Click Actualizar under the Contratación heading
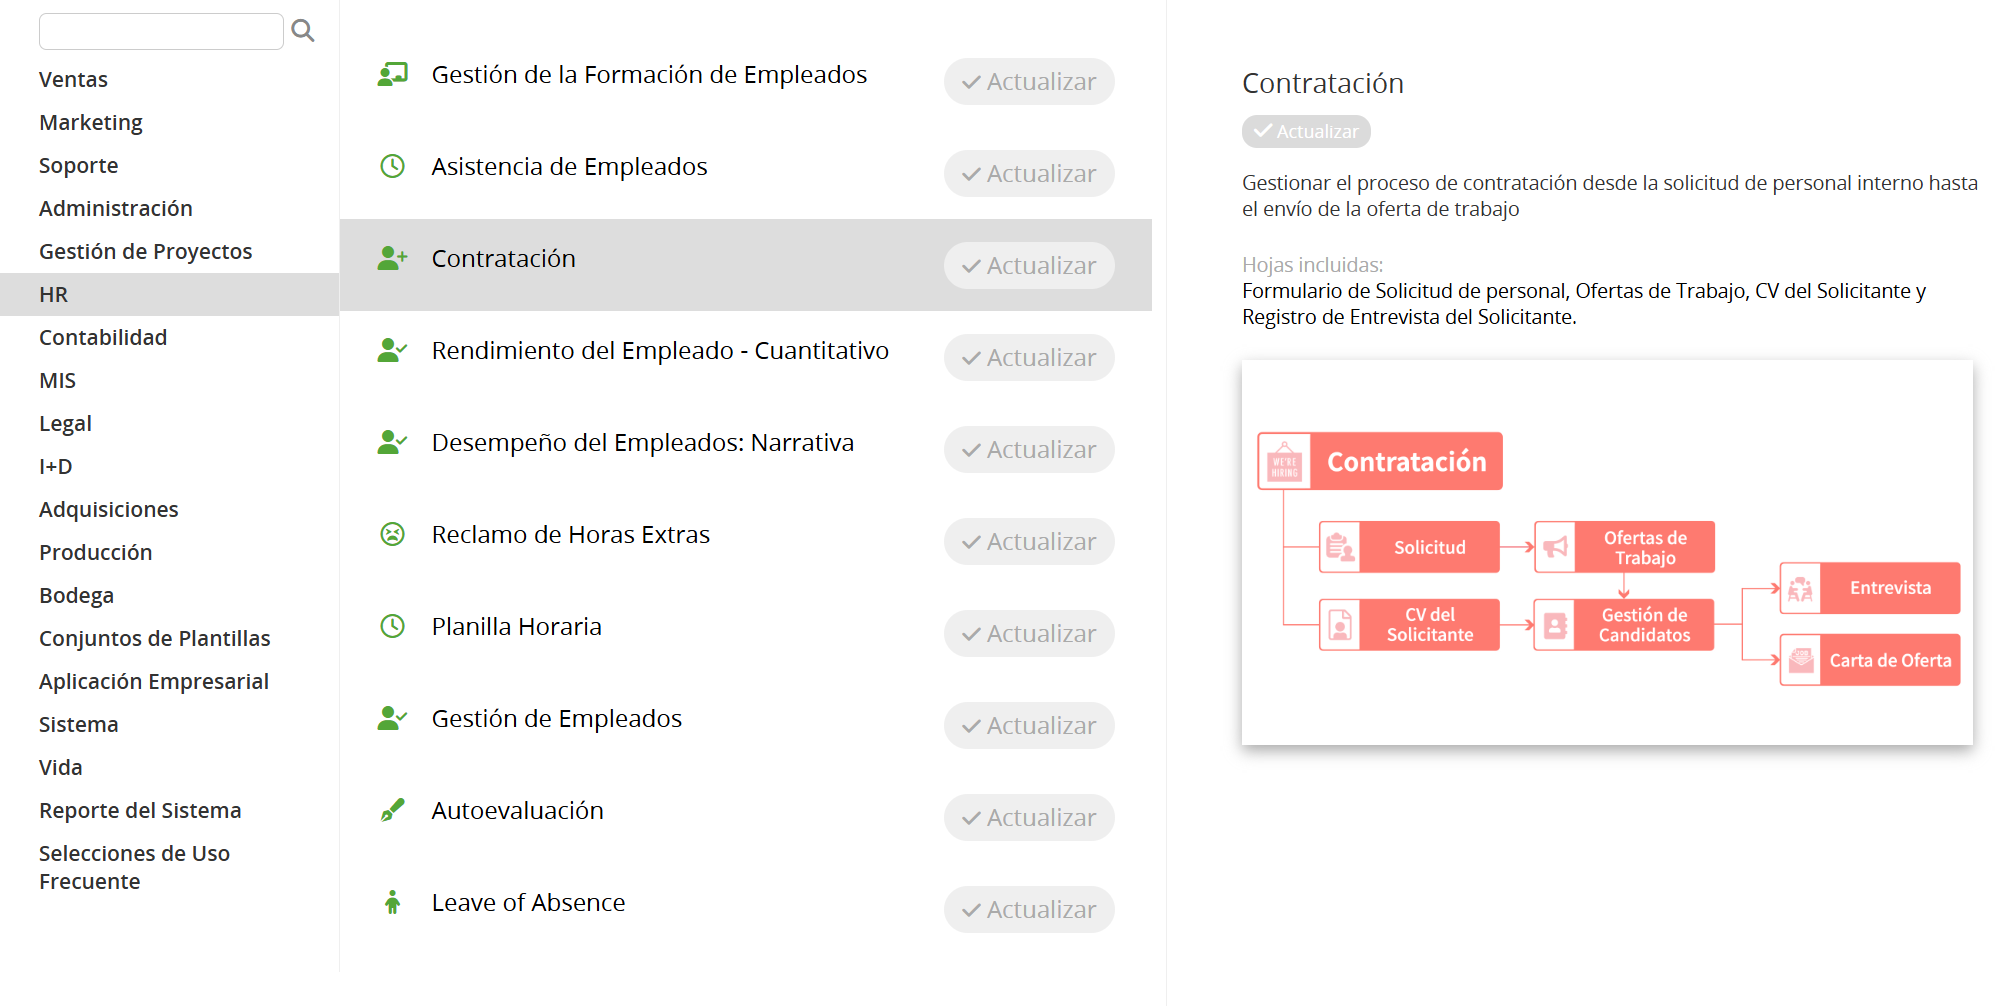Viewport: 2016px width, 1006px height. pyautogui.click(x=1306, y=131)
